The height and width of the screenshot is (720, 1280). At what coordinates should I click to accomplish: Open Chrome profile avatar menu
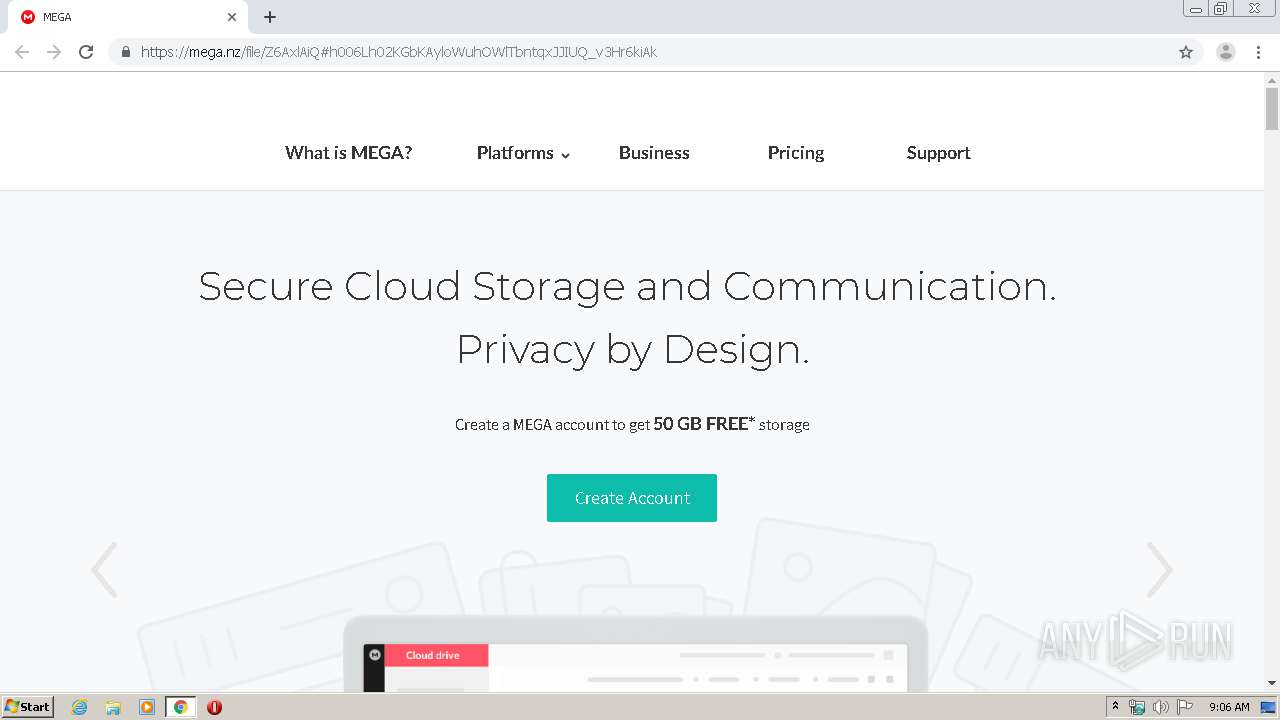pyautogui.click(x=1226, y=52)
